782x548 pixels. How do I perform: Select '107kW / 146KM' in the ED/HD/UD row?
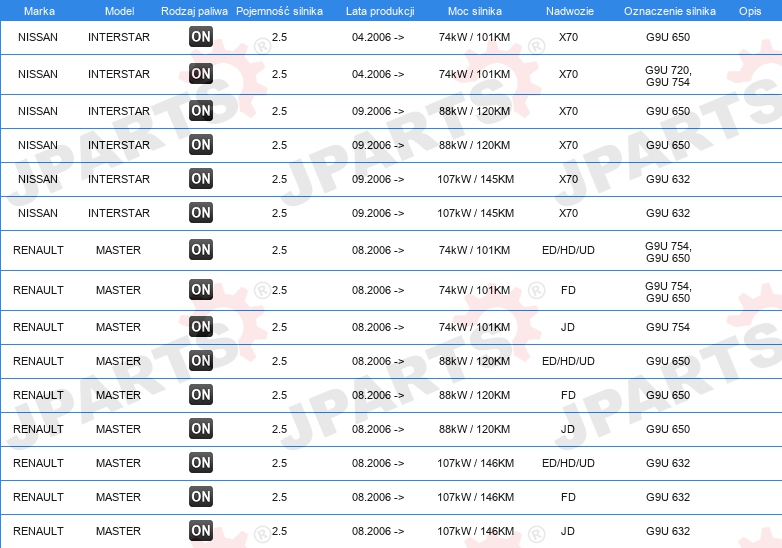coord(475,463)
